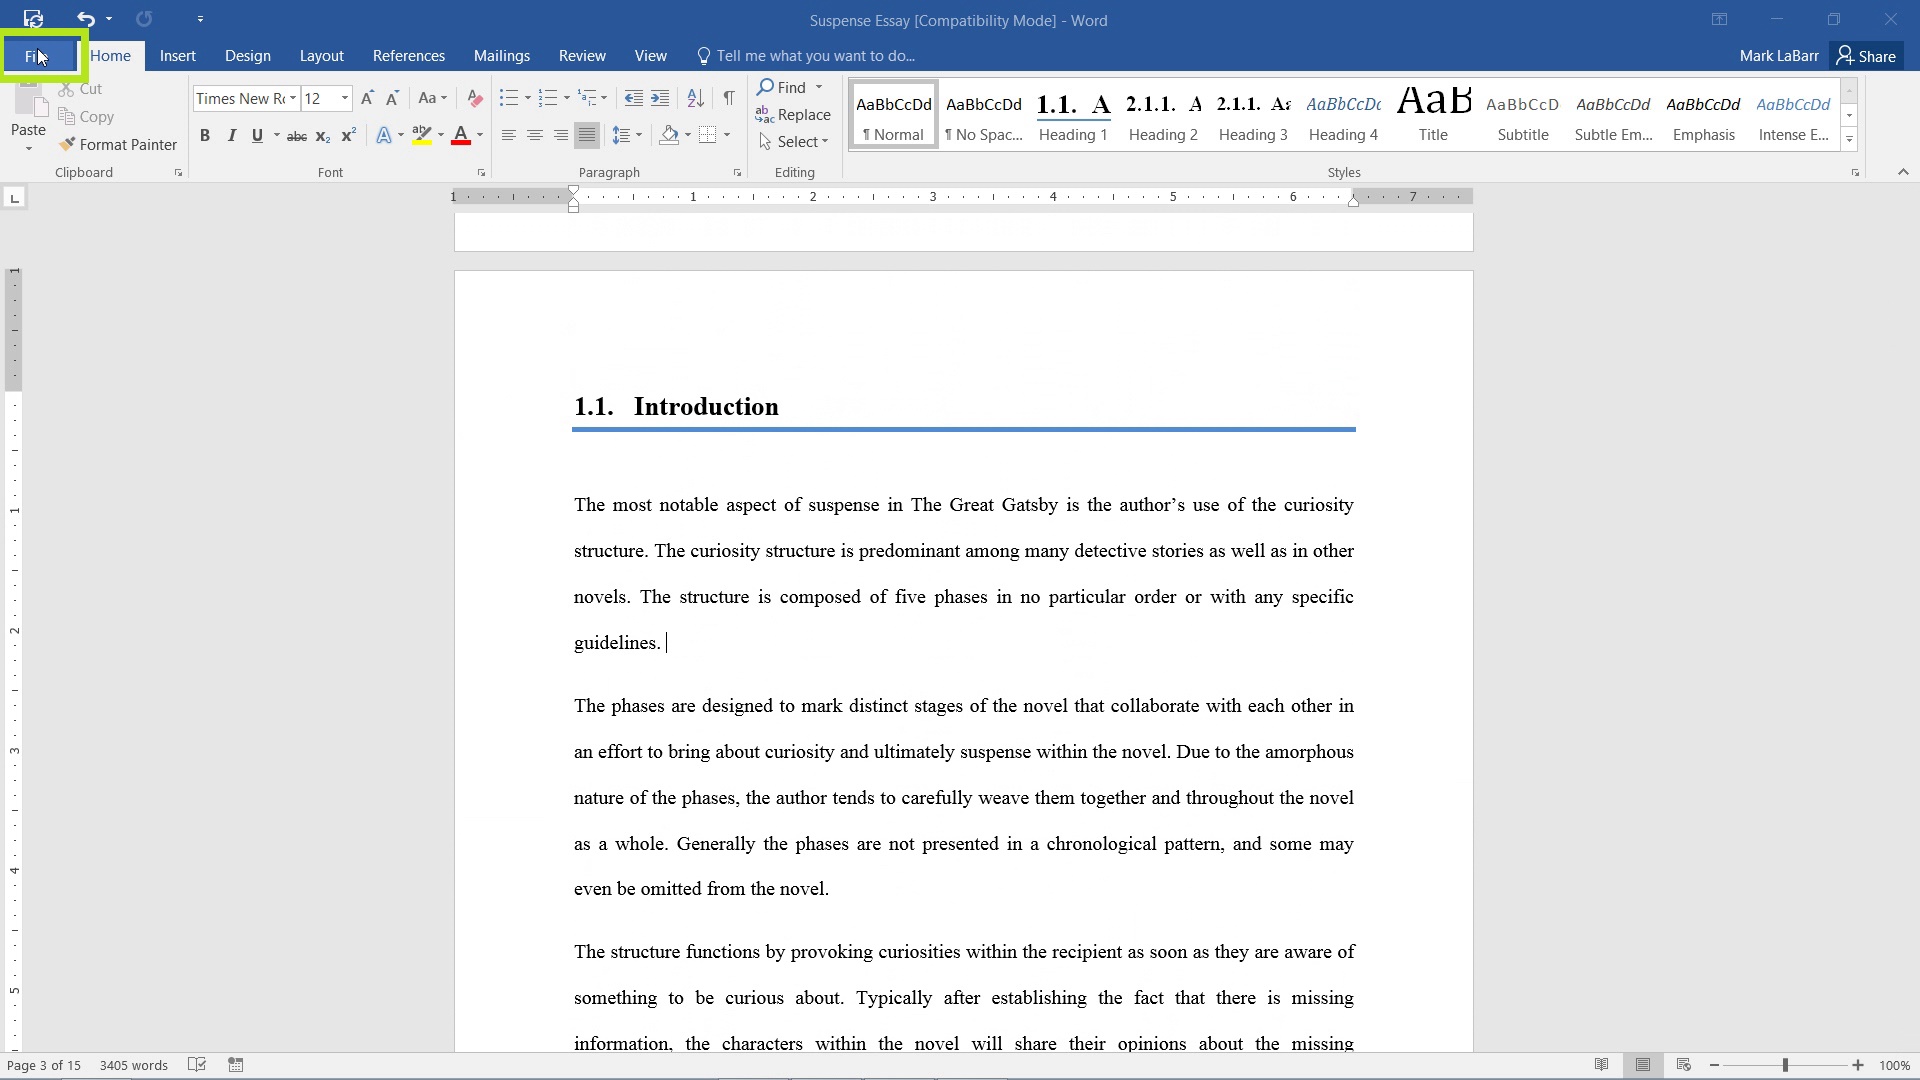Image resolution: width=1920 pixels, height=1080 pixels.
Task: Open the Insert ribbon tab
Action: point(177,55)
